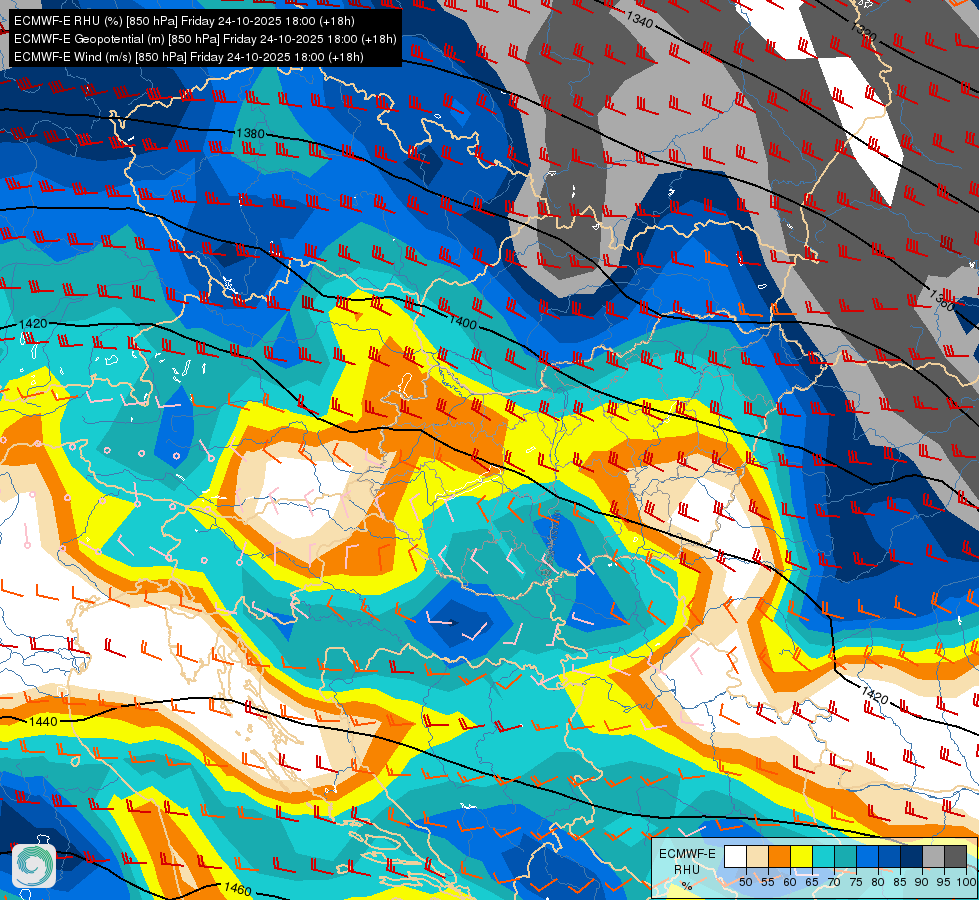Select the ECMWF-E Geopotential (m) title line

point(205,39)
